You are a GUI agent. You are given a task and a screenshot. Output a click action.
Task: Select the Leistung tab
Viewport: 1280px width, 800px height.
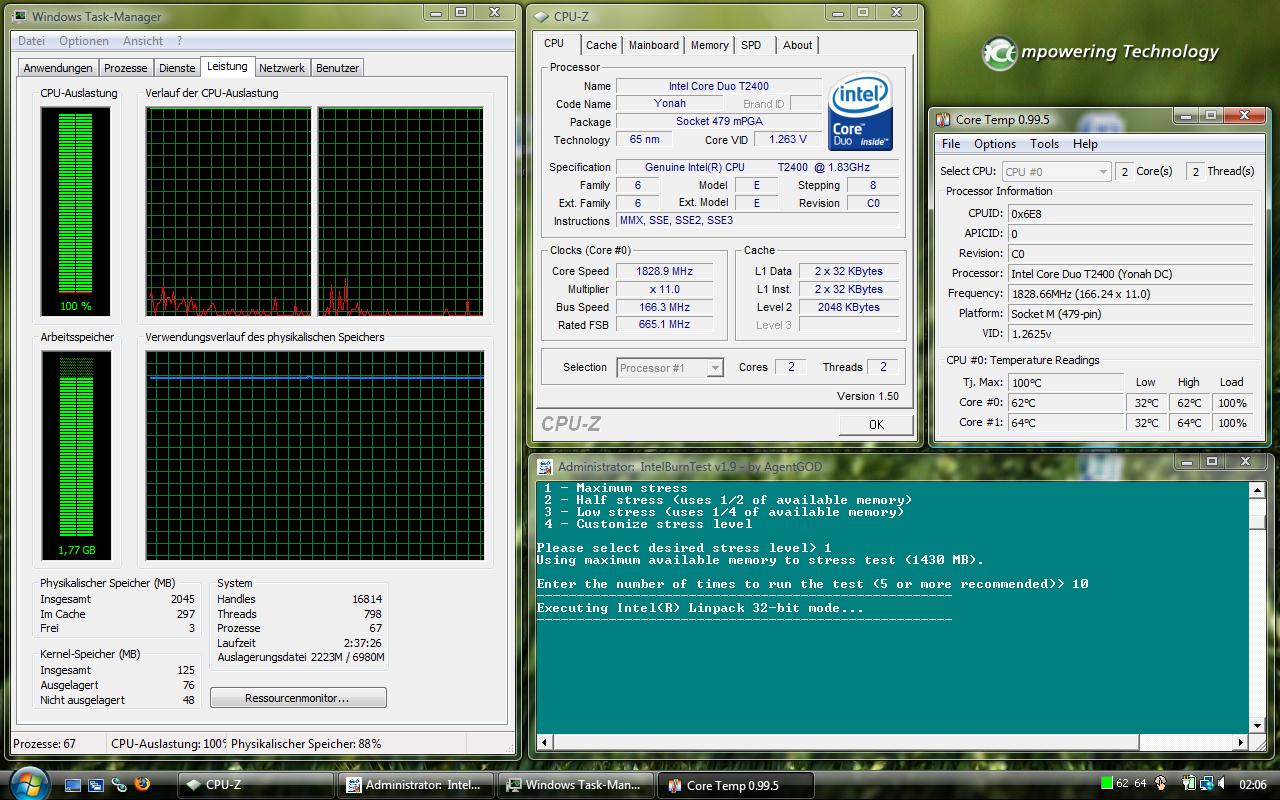tap(227, 66)
